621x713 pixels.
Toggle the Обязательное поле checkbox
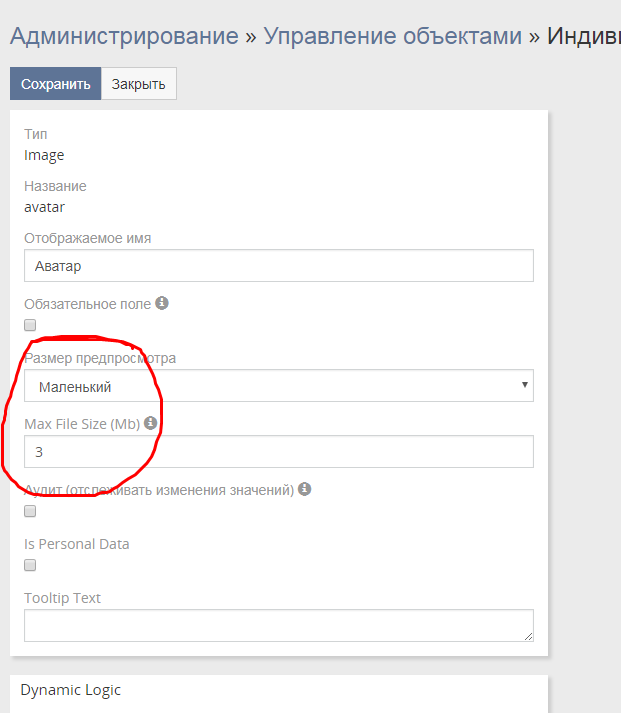pyautogui.click(x=30, y=325)
